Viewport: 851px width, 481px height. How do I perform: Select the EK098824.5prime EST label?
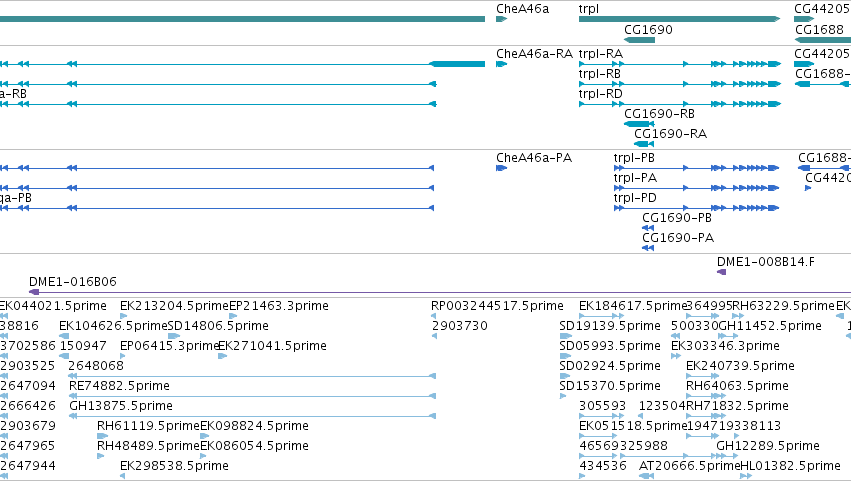(x=255, y=426)
